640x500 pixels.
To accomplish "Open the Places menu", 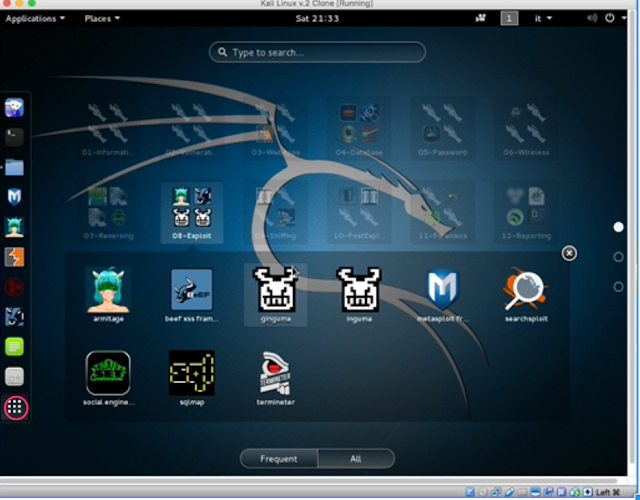I will (x=102, y=18).
